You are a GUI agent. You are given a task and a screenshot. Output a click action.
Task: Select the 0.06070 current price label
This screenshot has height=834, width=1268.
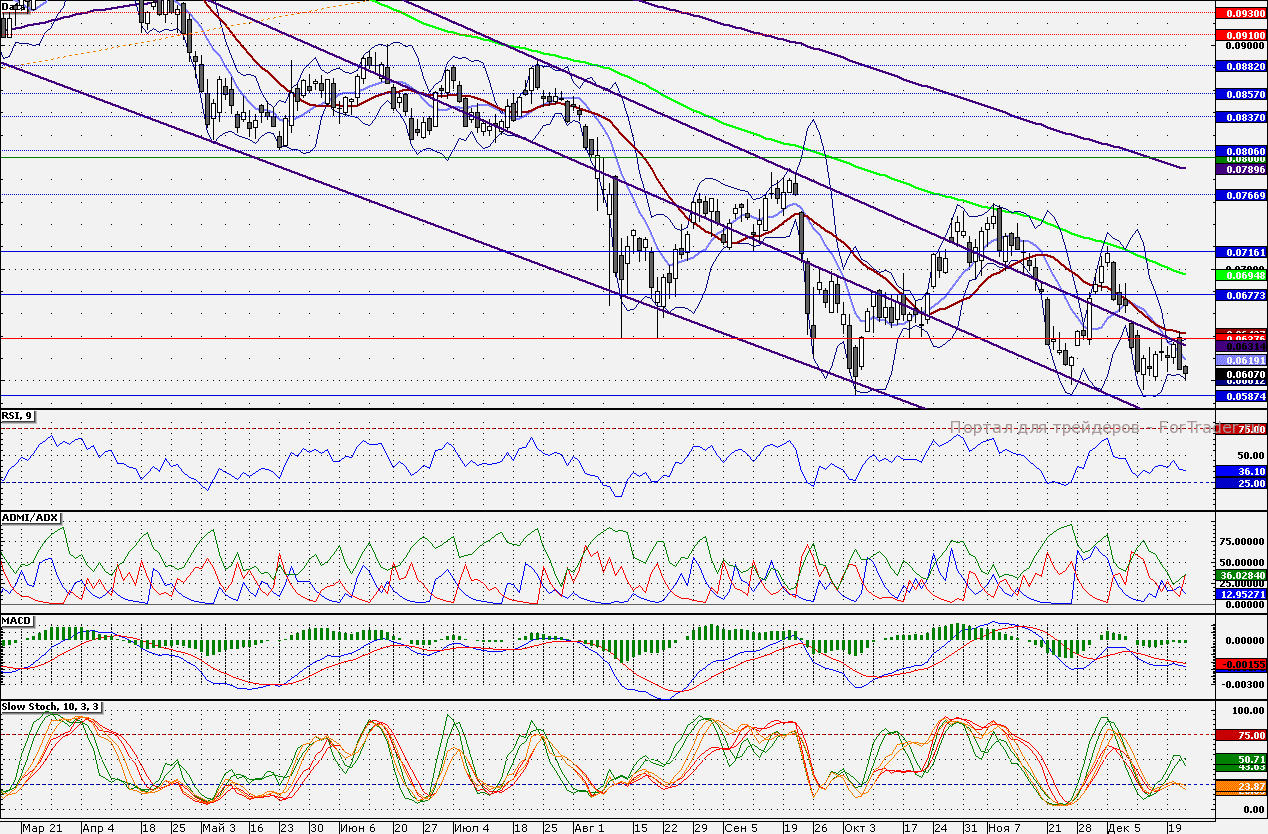pos(1240,374)
